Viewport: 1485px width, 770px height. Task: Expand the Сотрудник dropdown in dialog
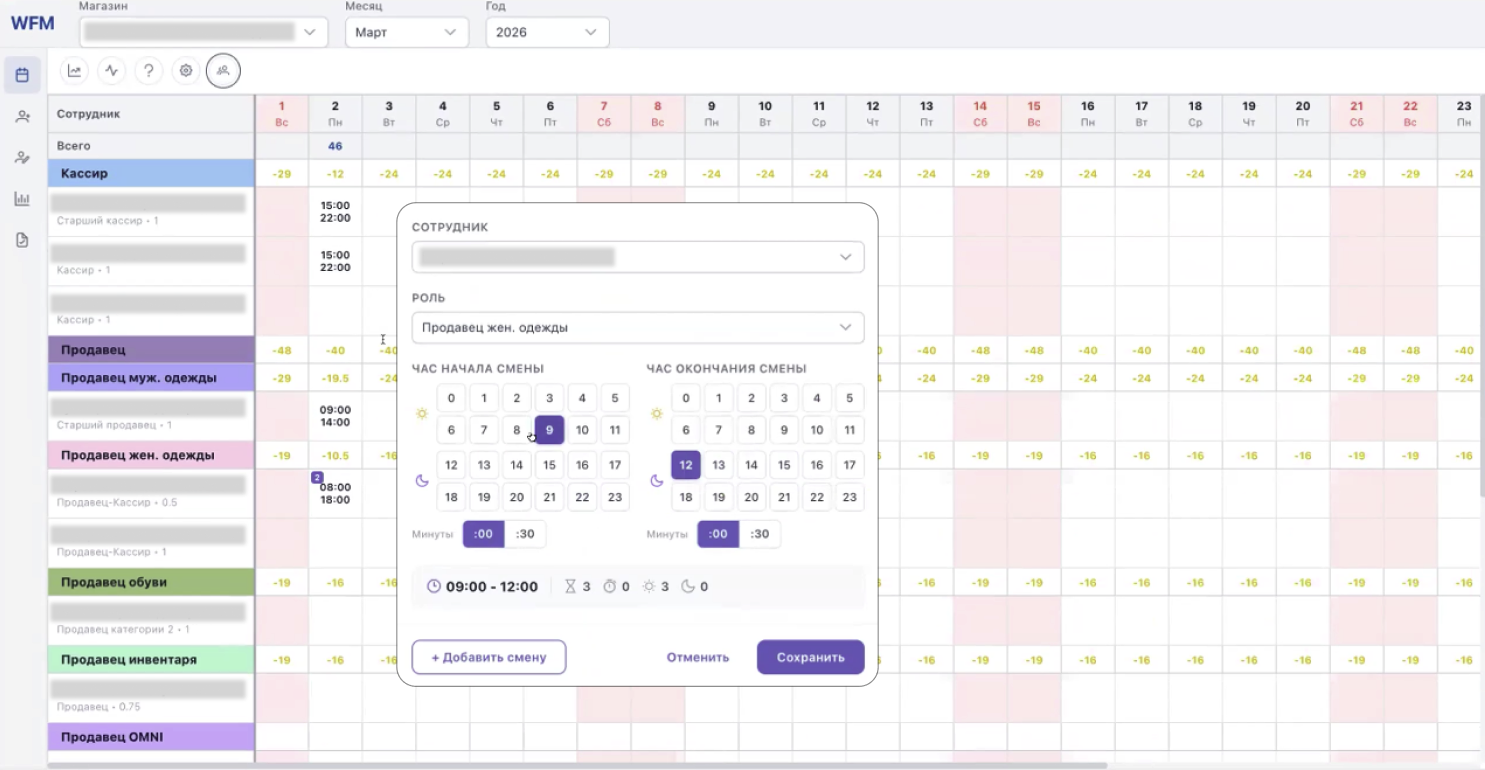tap(638, 257)
